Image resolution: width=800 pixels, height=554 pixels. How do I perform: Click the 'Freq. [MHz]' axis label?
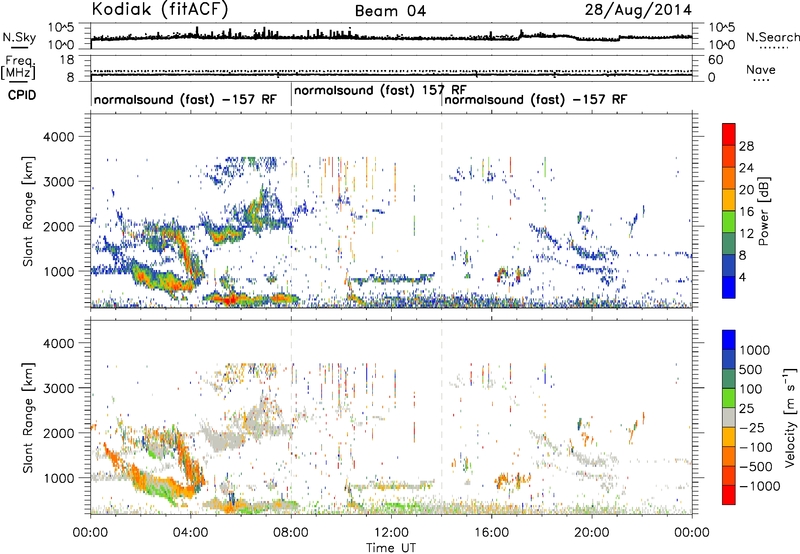(x=19, y=68)
